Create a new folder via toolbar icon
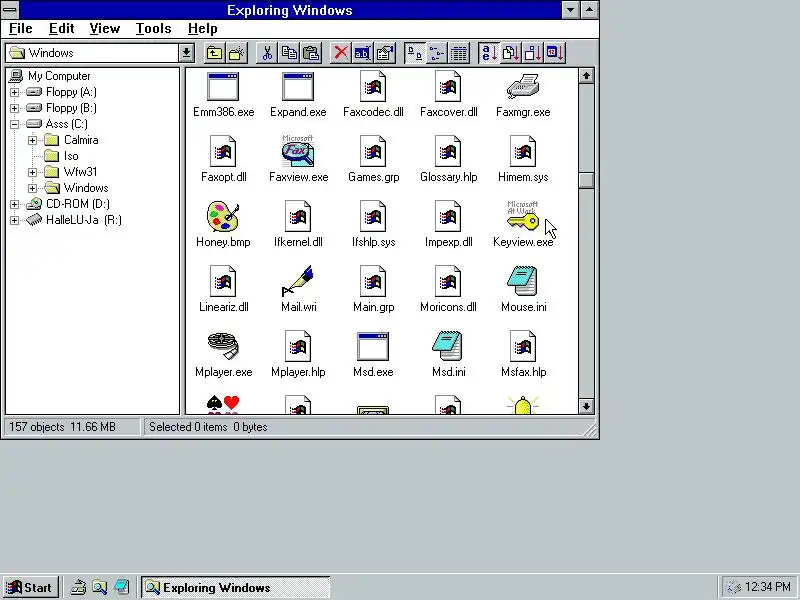Image resolution: width=800 pixels, height=600 pixels. (237, 53)
